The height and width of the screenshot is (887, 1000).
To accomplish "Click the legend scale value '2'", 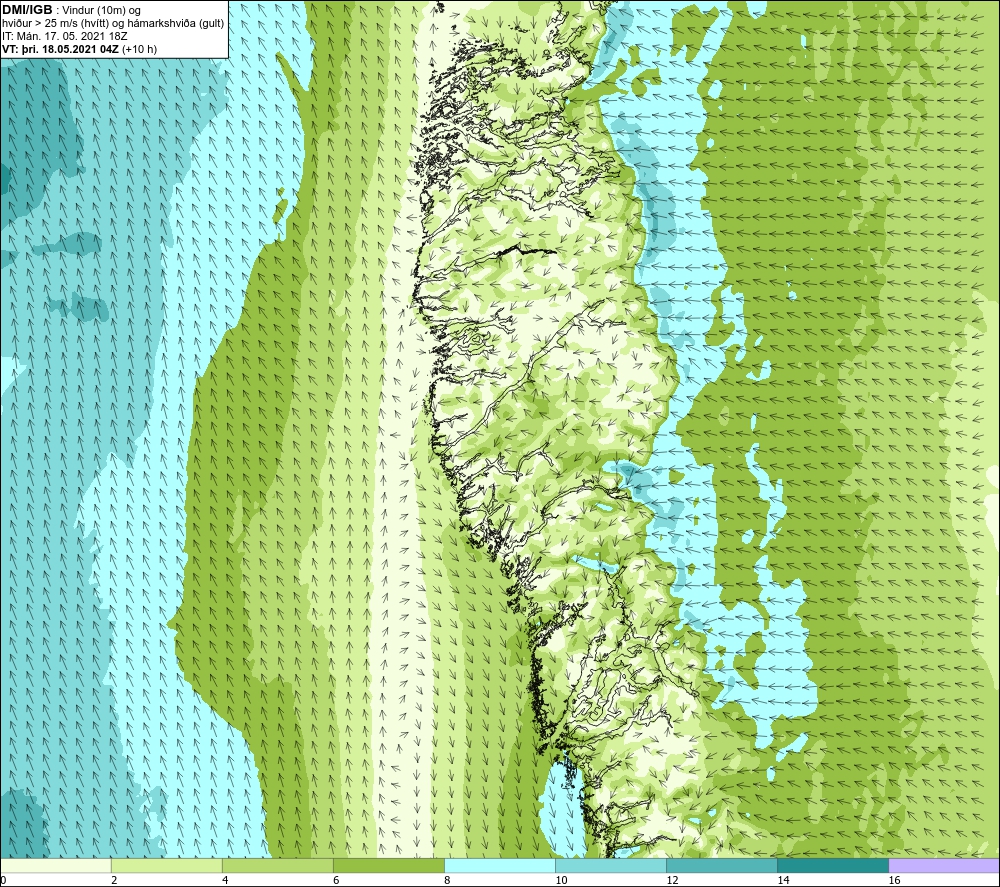I will click(114, 880).
